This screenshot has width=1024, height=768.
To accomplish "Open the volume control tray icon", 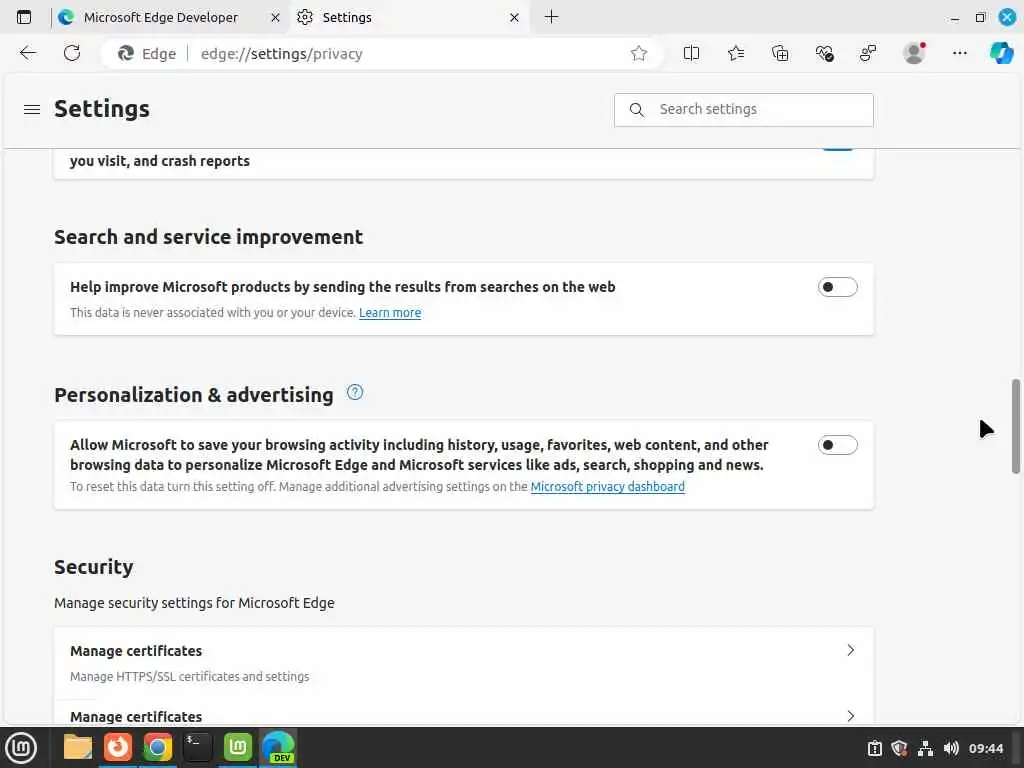I will (x=951, y=748).
